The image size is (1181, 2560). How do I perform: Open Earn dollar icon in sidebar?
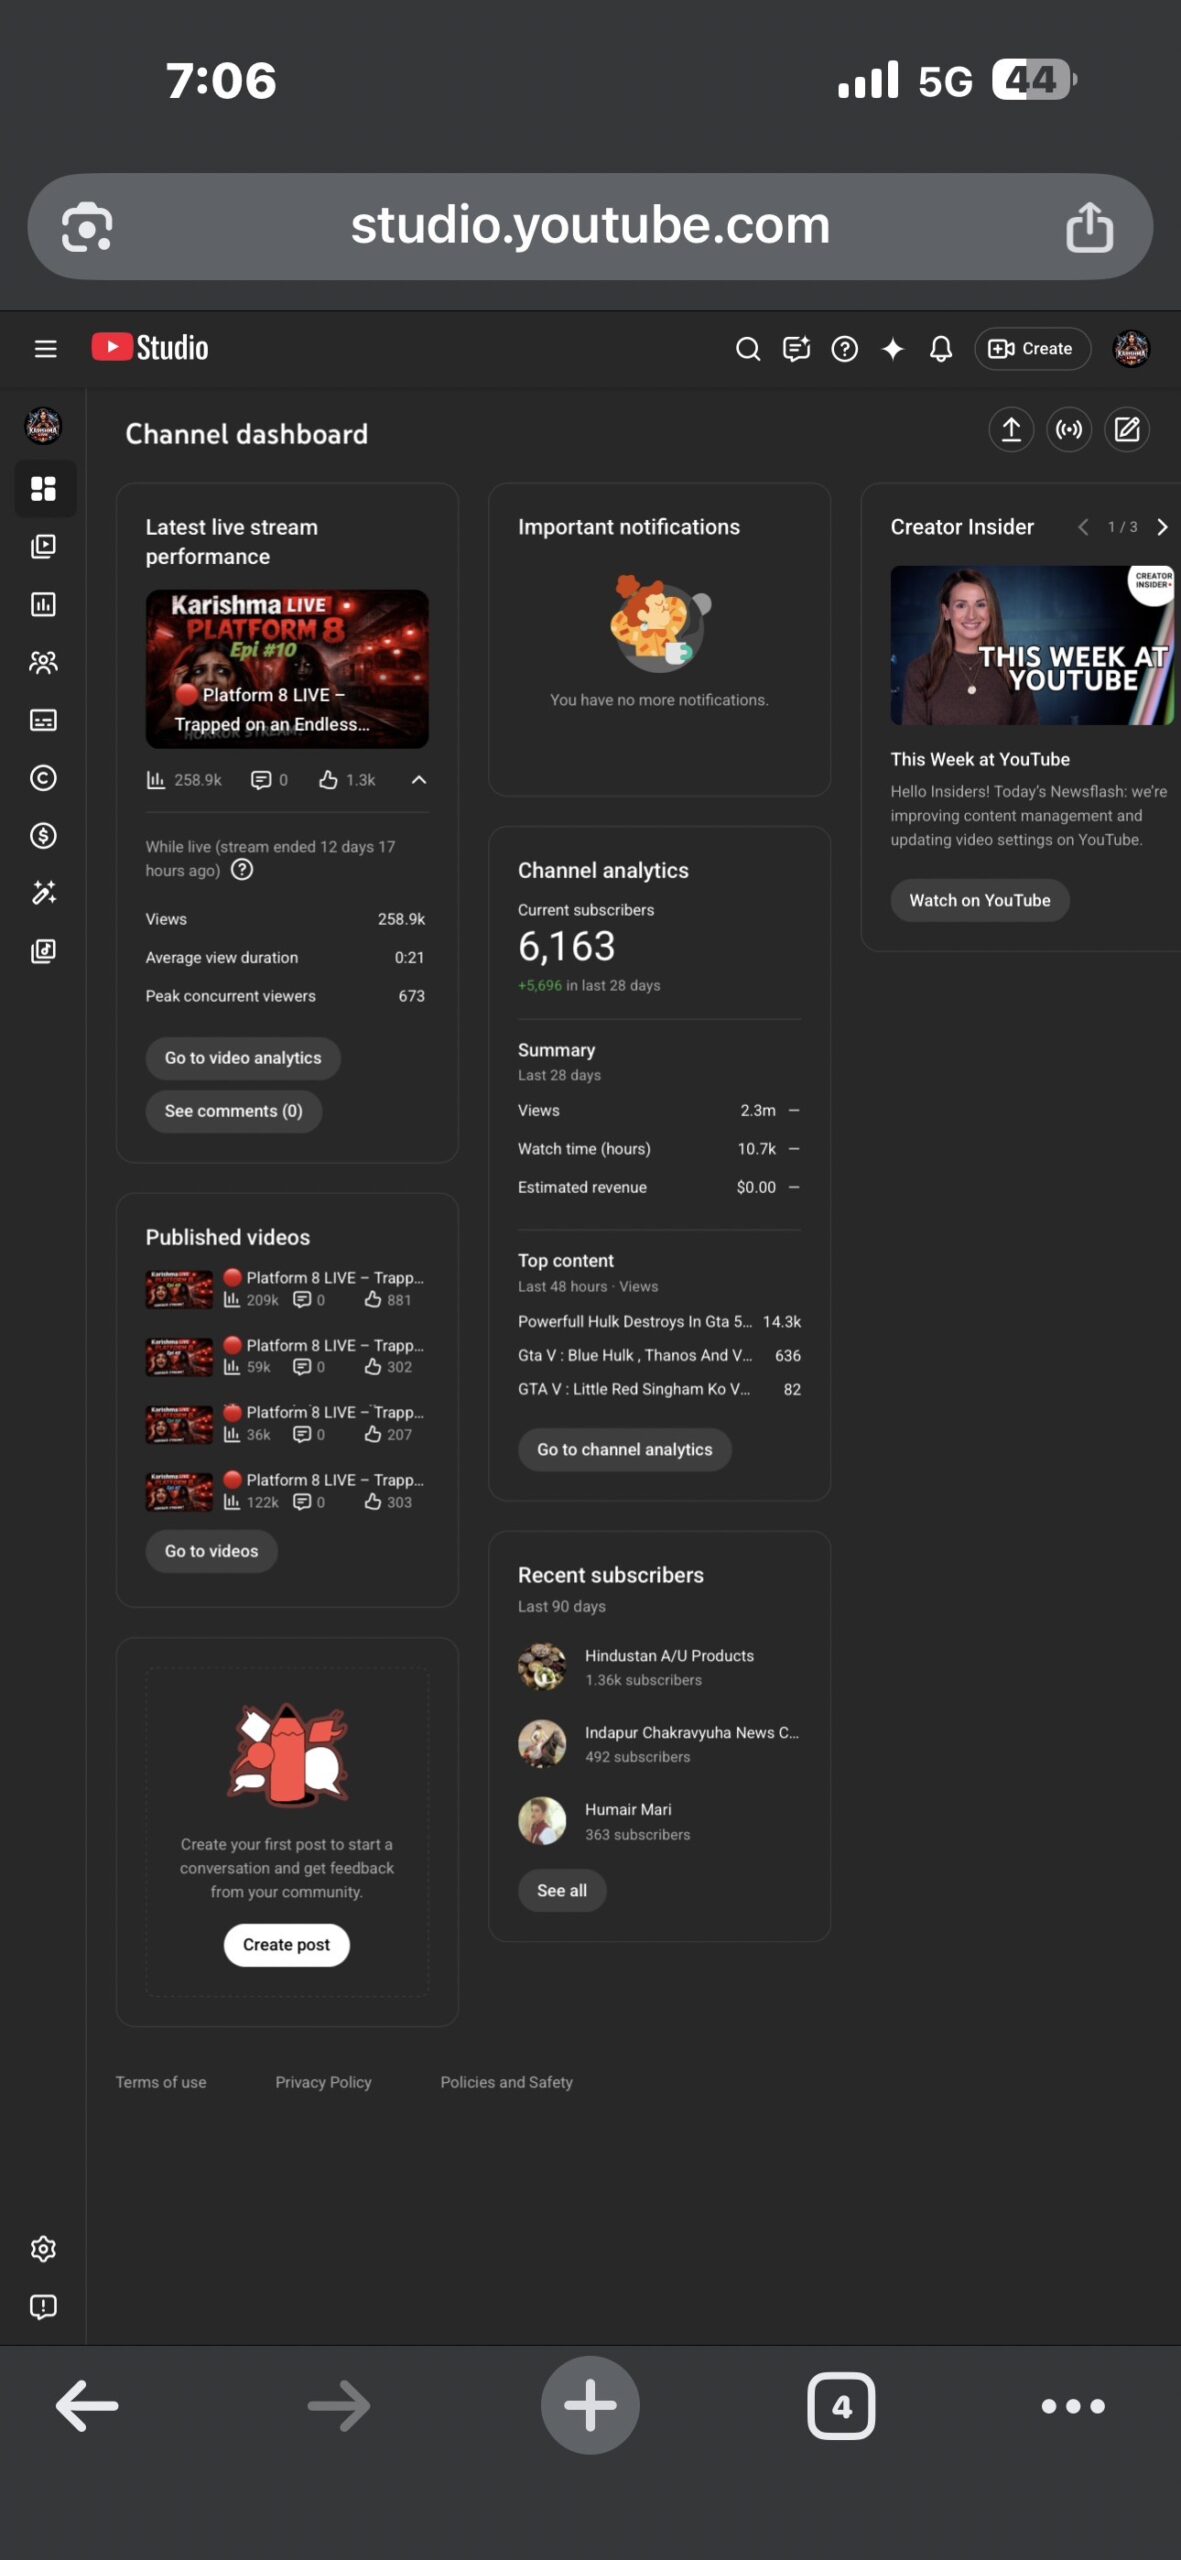point(43,835)
